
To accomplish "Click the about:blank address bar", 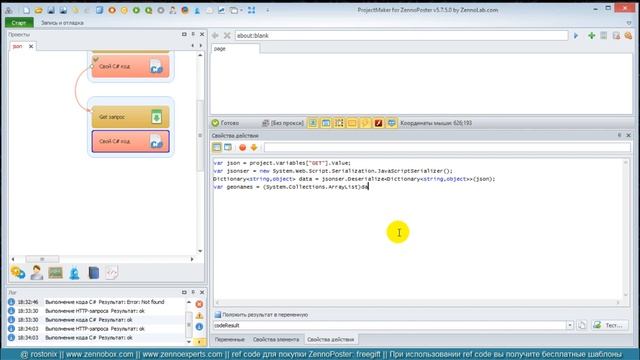I will (x=401, y=36).
